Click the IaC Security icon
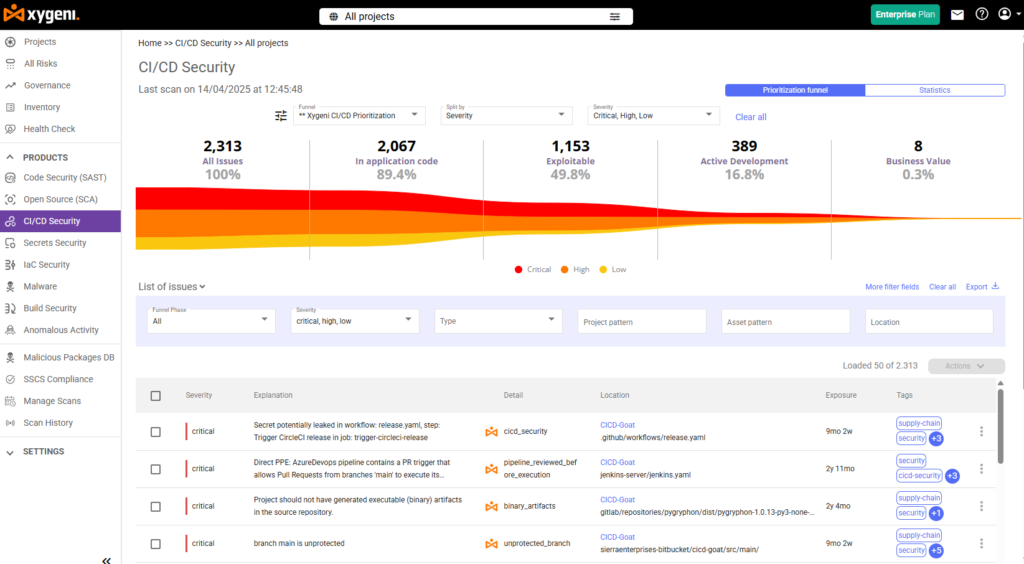1024x564 pixels. (x=10, y=264)
